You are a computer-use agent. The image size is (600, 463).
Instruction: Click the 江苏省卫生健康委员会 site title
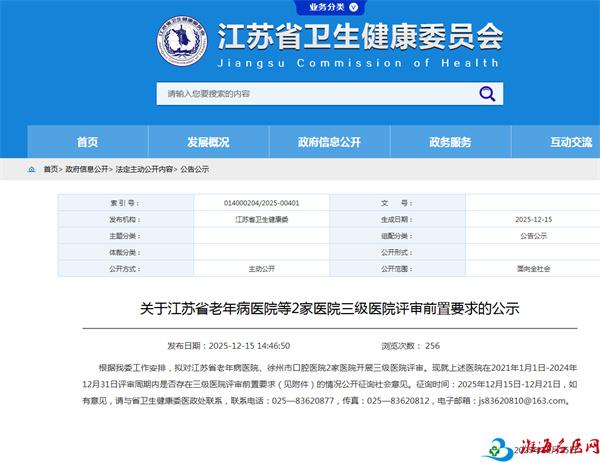[x=360, y=37]
